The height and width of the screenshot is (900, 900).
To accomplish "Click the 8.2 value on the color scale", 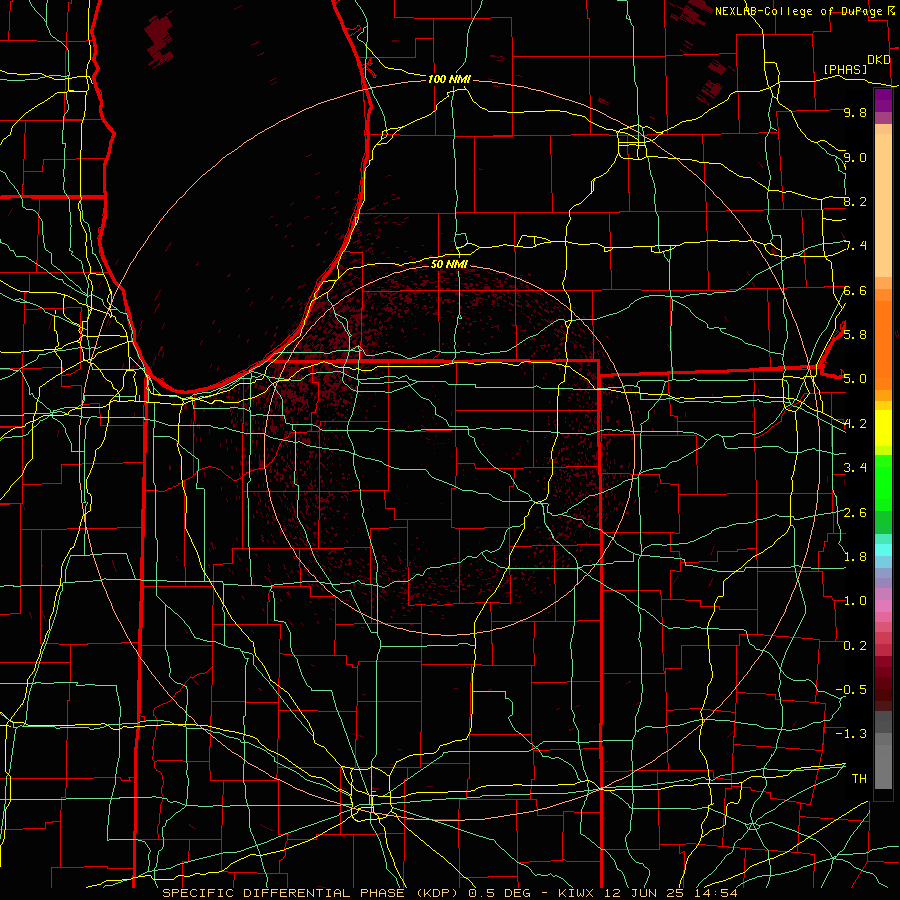I will 855,202.
